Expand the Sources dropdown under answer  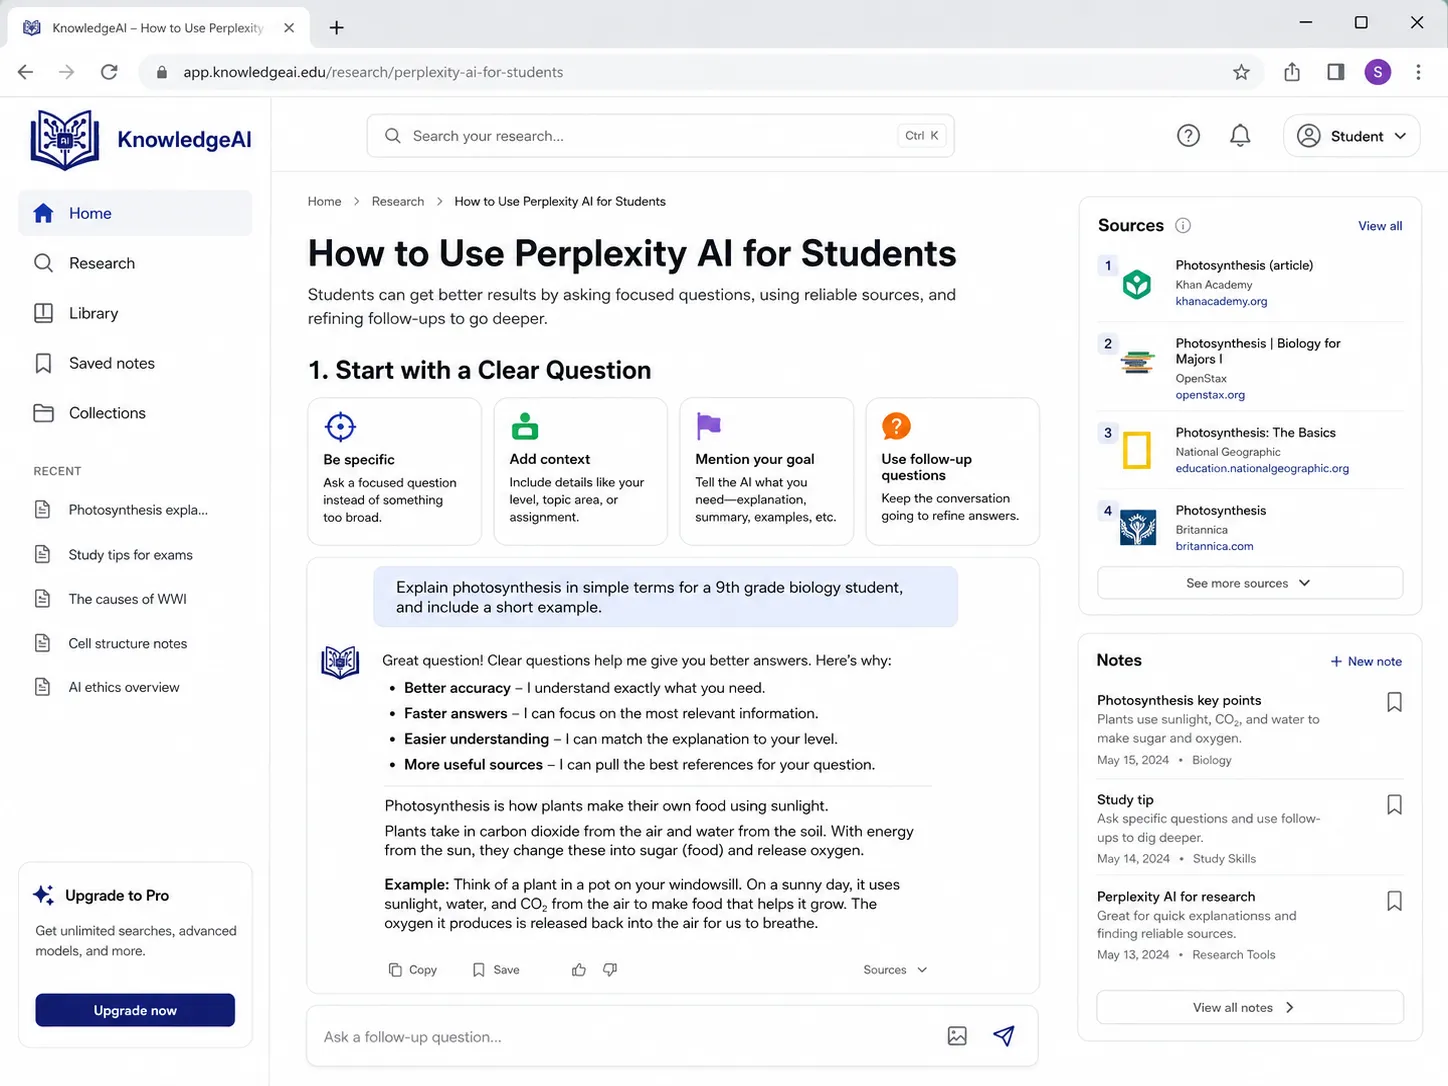[895, 970]
